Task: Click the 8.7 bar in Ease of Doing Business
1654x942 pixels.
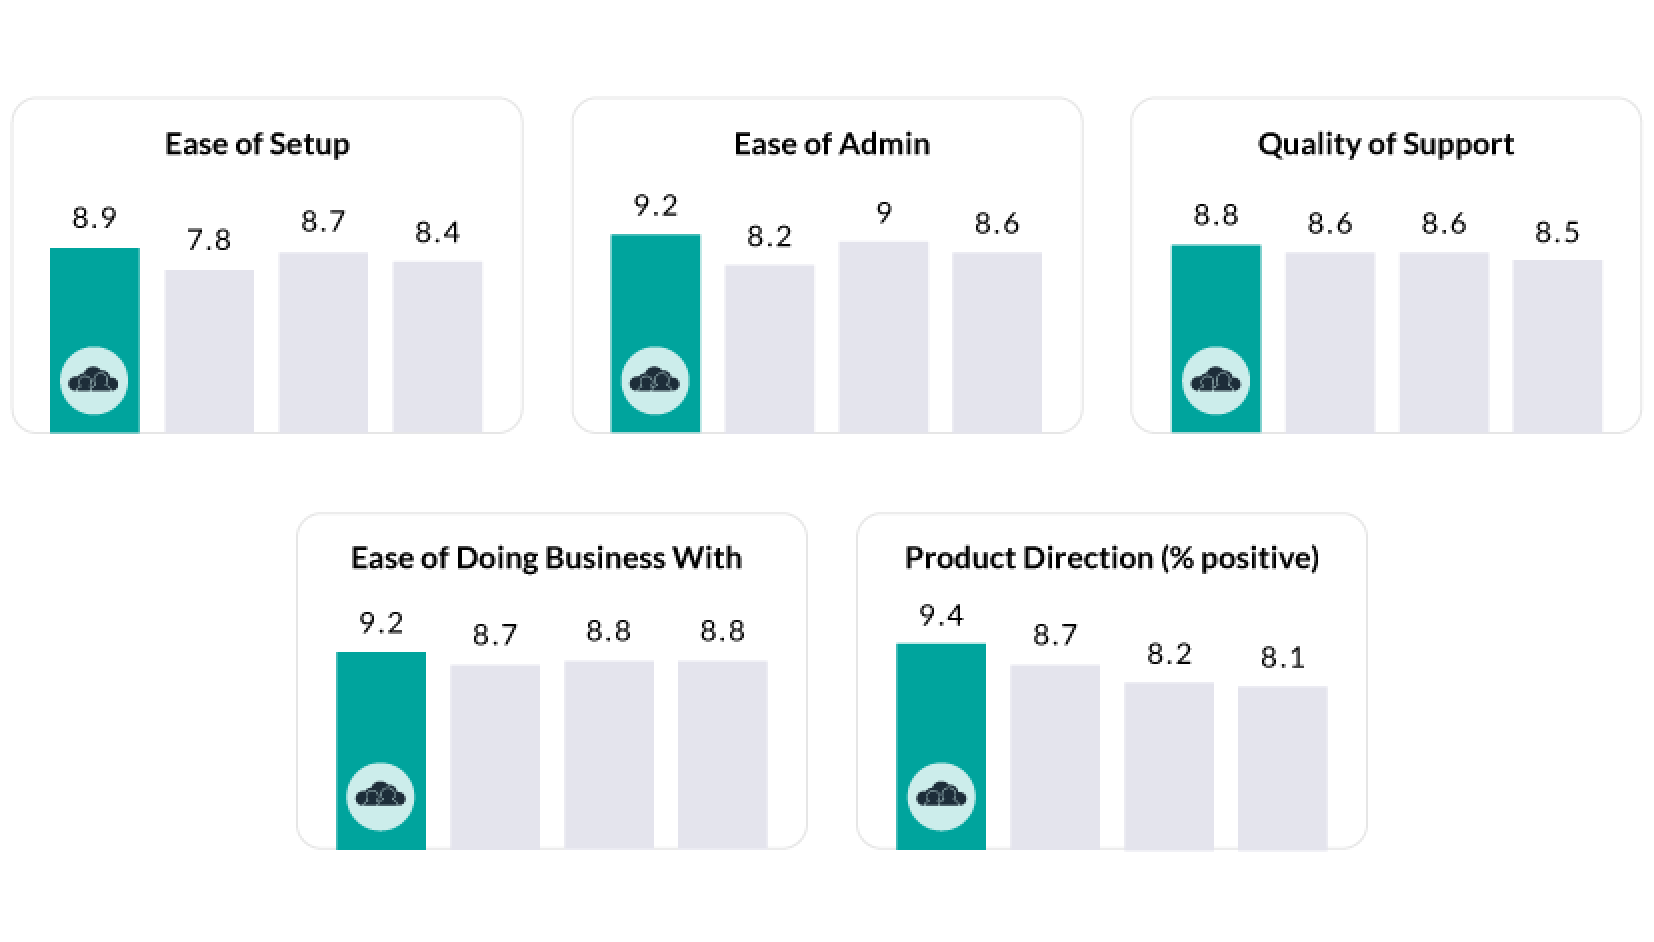Action: pos(495,756)
